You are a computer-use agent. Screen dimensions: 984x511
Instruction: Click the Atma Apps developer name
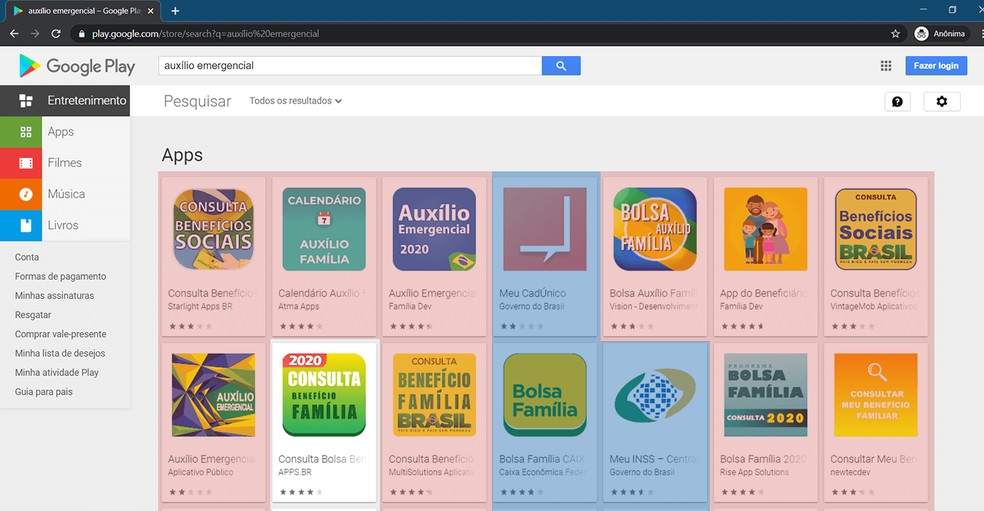(299, 306)
